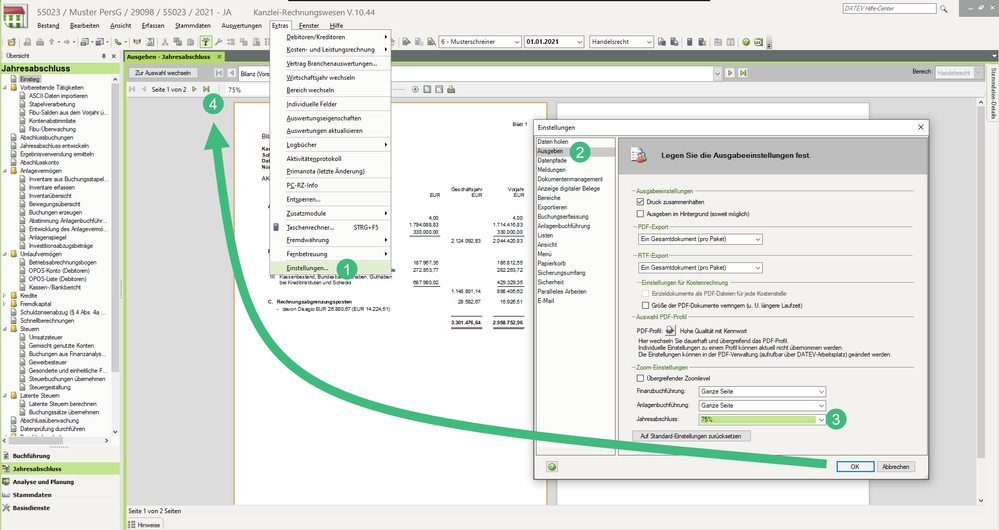Click Zur Auswahl wechseln button

pyautogui.click(x=162, y=73)
